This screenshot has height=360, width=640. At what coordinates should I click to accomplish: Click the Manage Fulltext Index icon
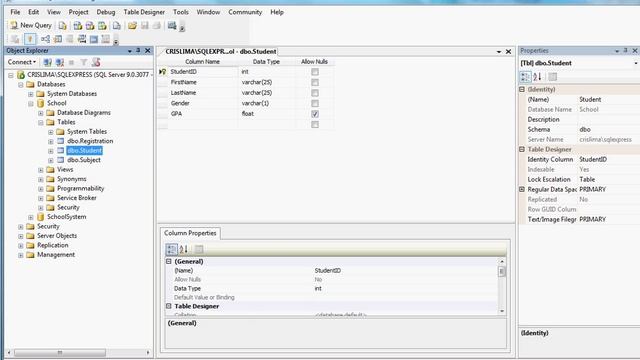[x=70, y=39]
